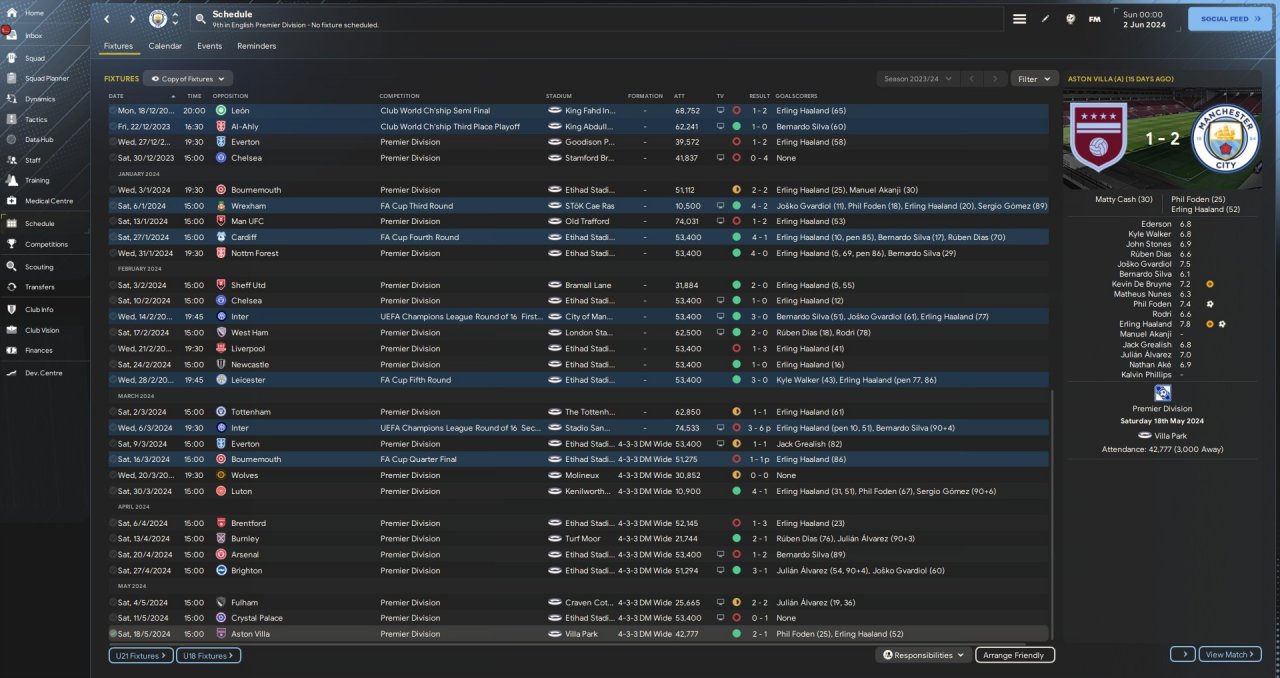This screenshot has height=678, width=1280.
Task: Sort by the Result column header
Action: pos(759,96)
